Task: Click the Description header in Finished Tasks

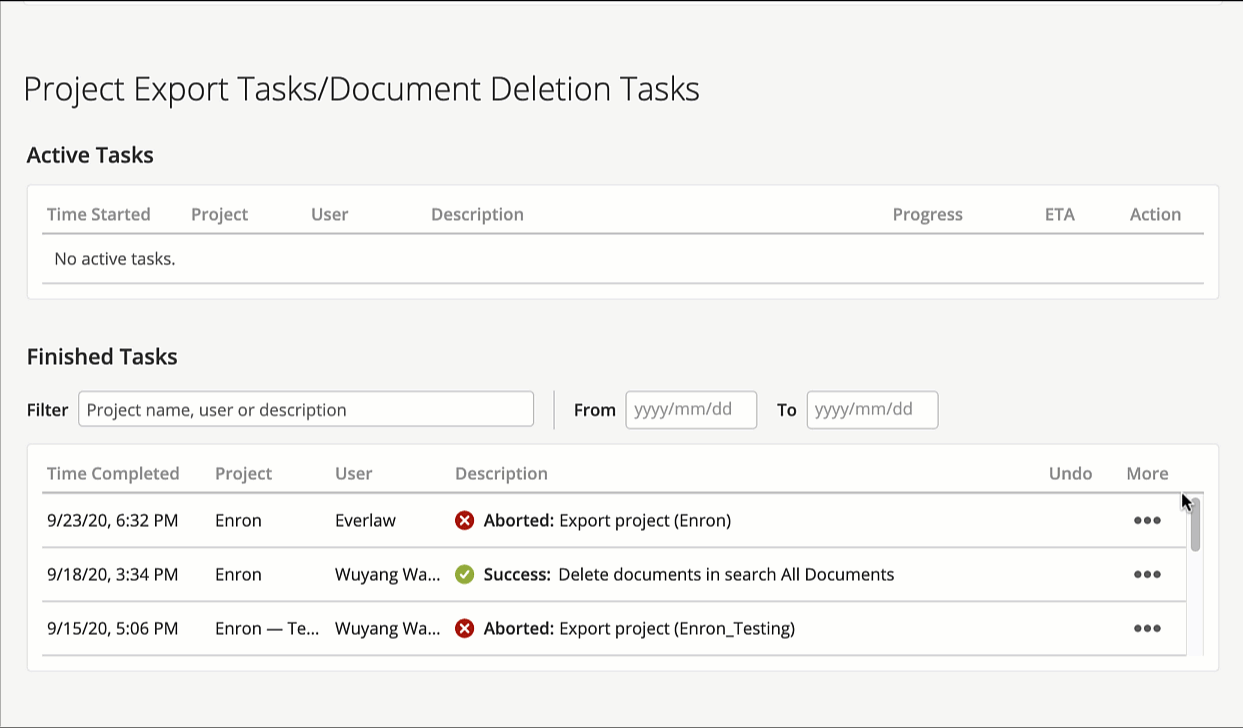Action: click(501, 473)
